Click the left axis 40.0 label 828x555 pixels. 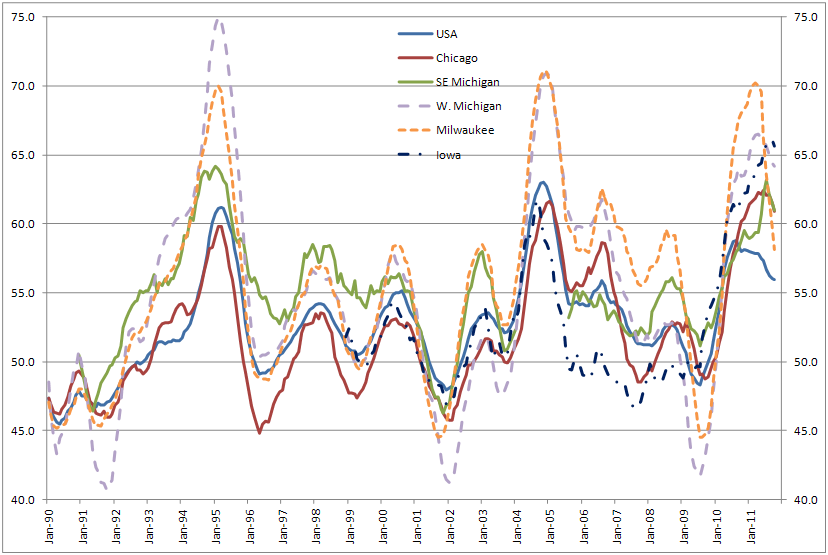tap(23, 500)
